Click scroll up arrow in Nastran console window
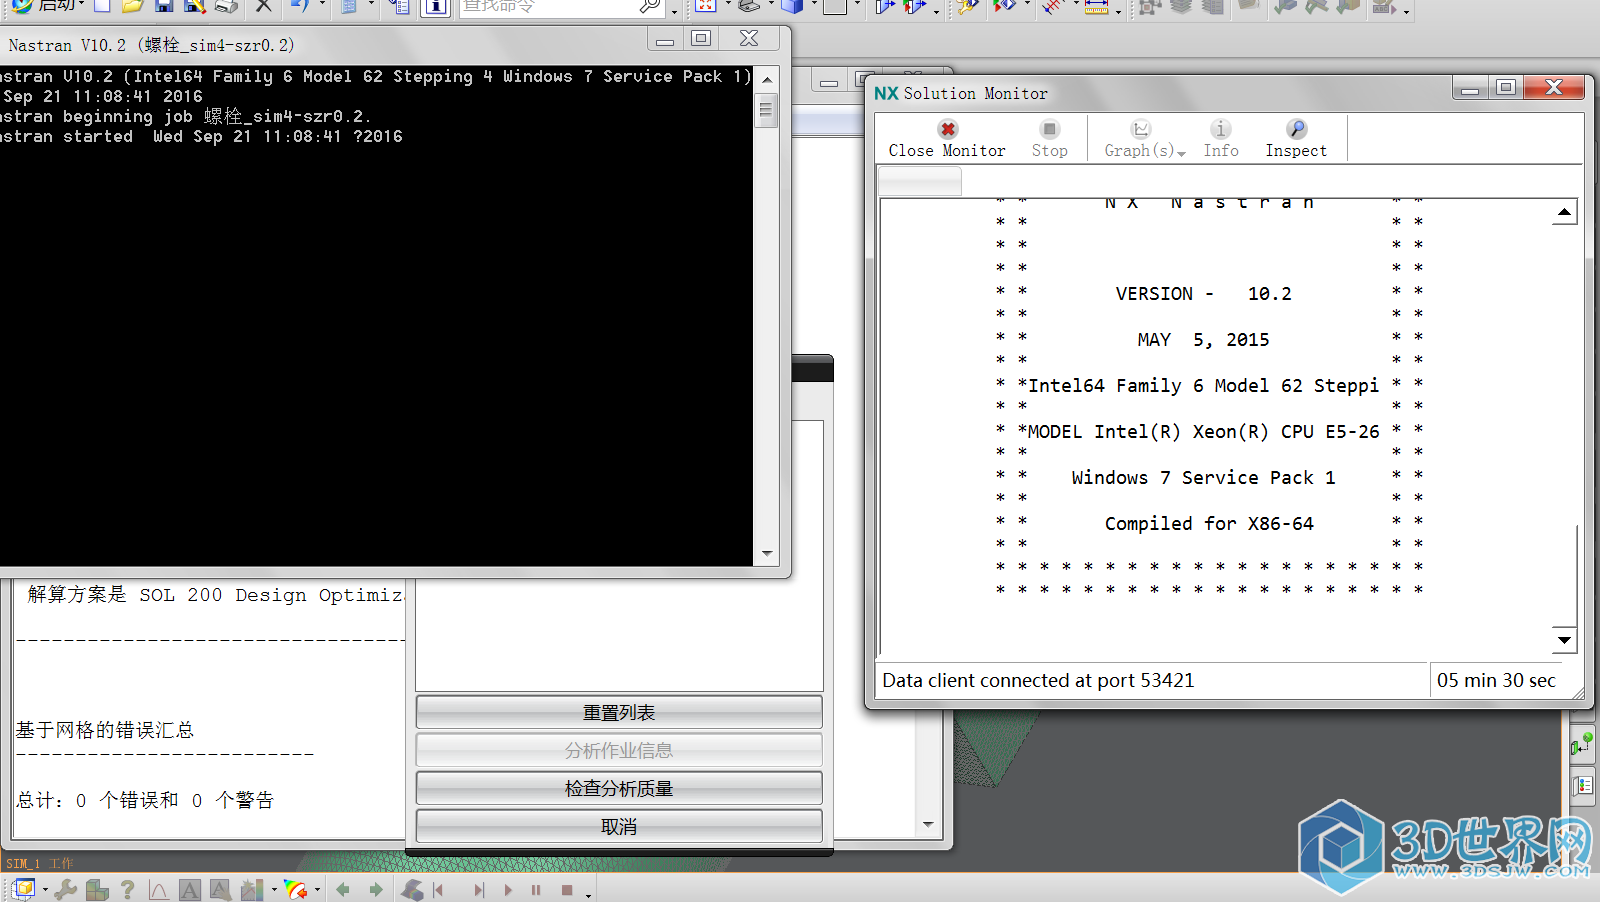The width and height of the screenshot is (1600, 902). tap(766, 79)
